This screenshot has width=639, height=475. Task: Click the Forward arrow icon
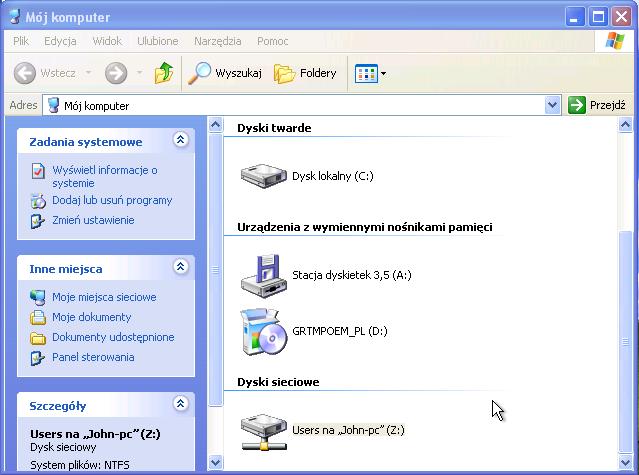click(x=116, y=73)
